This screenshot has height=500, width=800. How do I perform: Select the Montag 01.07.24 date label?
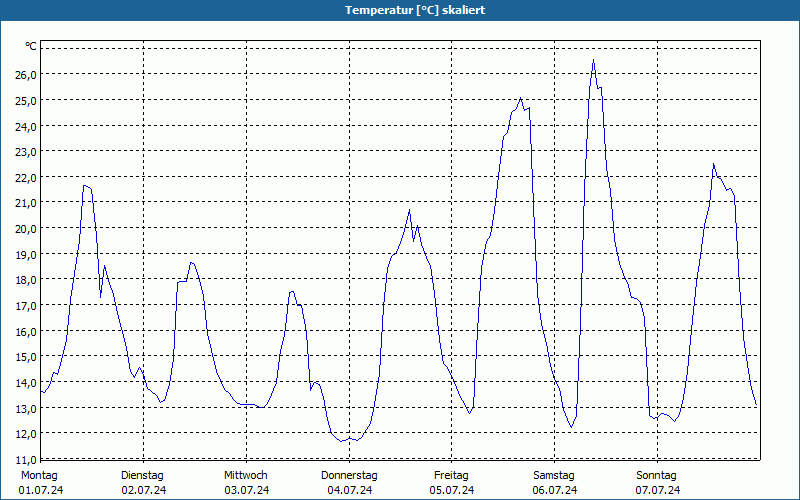click(41, 483)
